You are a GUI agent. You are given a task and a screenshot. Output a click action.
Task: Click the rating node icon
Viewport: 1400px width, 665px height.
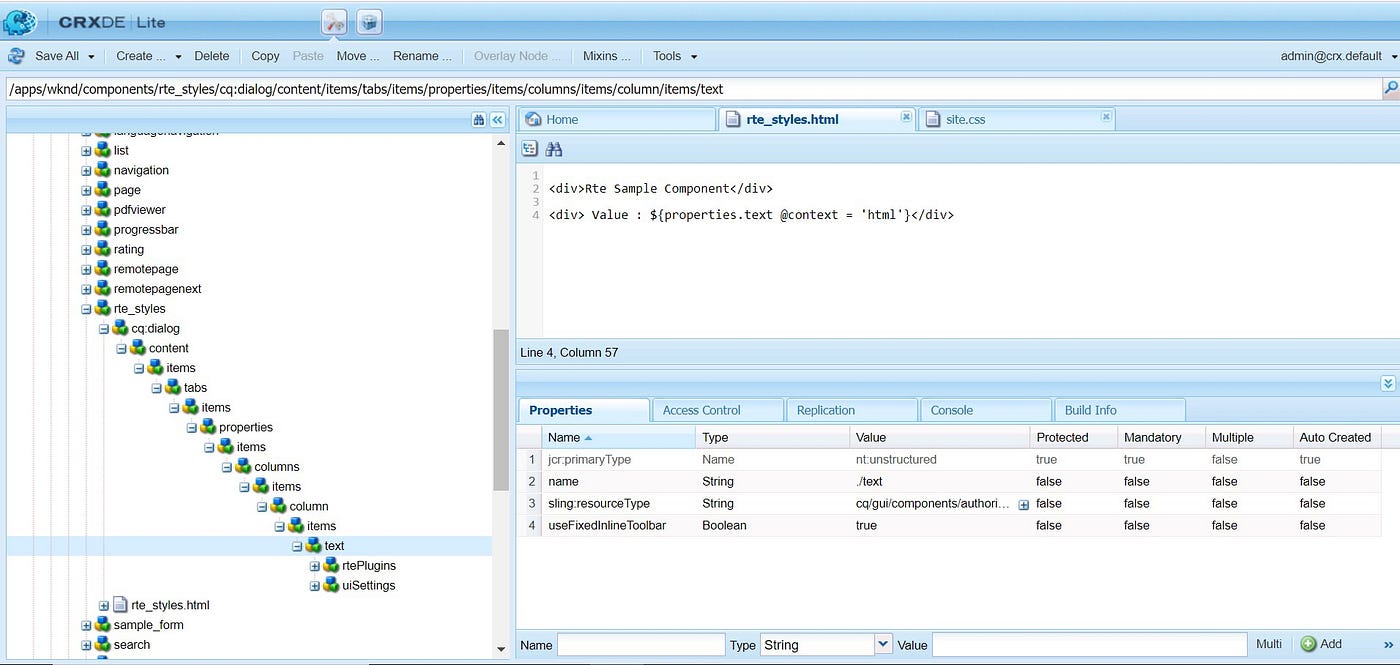tap(103, 249)
